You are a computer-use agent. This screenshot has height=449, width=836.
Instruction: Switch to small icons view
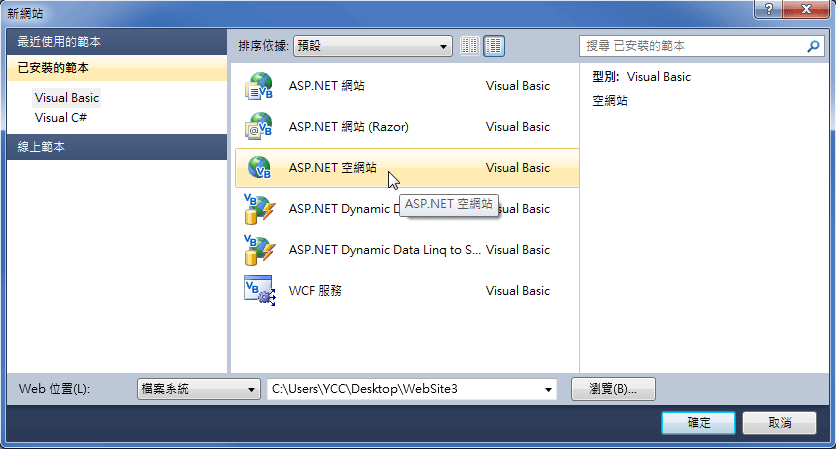coord(470,46)
